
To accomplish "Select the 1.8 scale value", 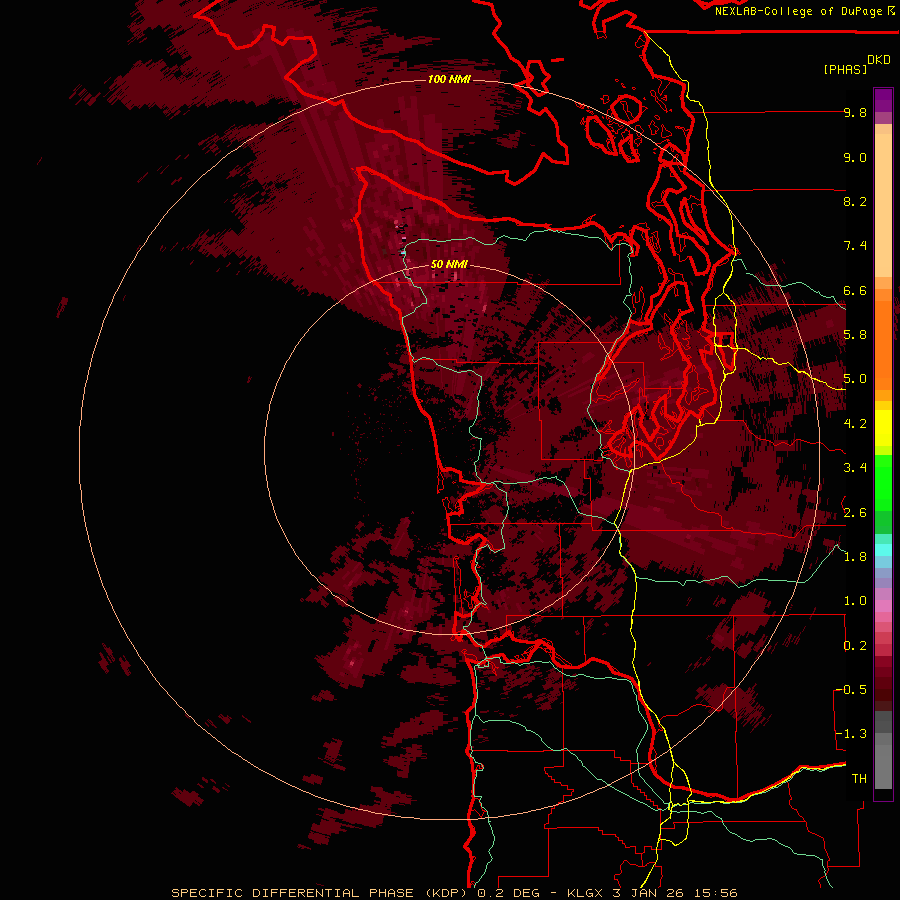I will 855,557.
